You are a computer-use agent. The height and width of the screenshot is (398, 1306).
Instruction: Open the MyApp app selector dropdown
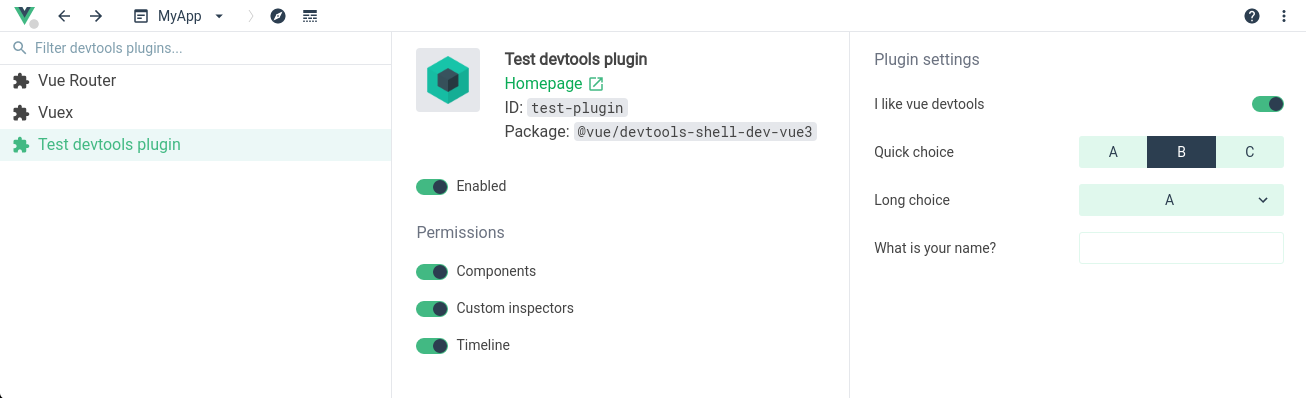179,16
